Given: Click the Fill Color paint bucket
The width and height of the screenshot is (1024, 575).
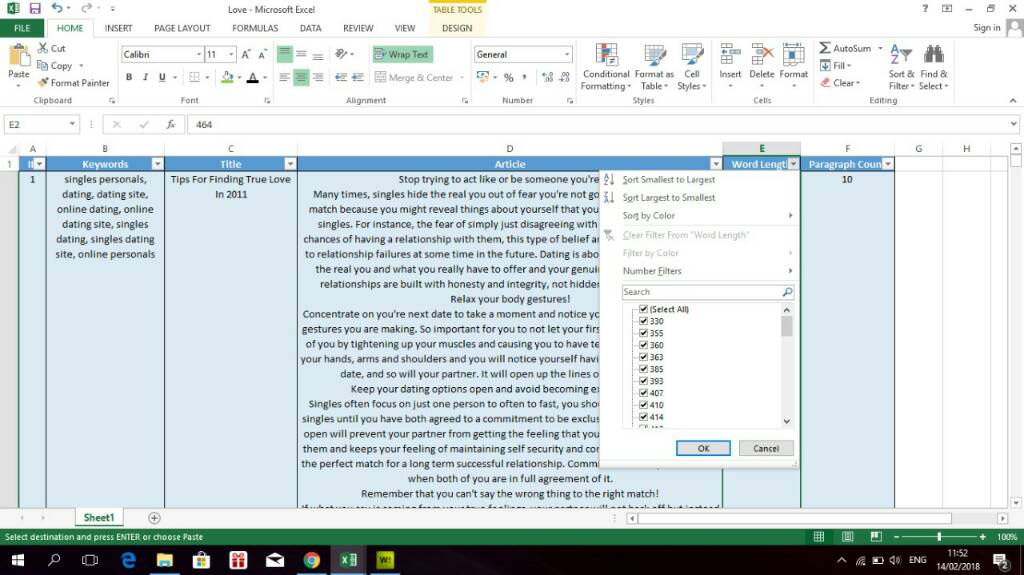Looking at the screenshot, I should click(227, 77).
